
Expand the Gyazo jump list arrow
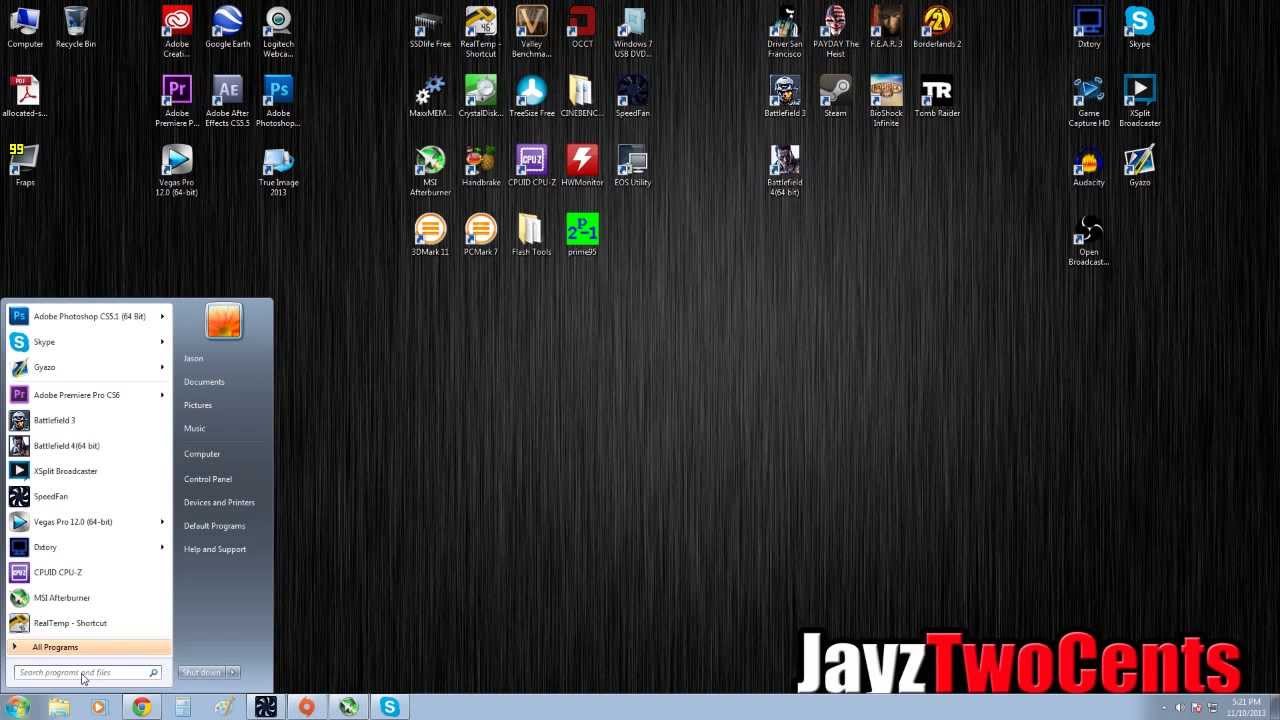click(162, 367)
